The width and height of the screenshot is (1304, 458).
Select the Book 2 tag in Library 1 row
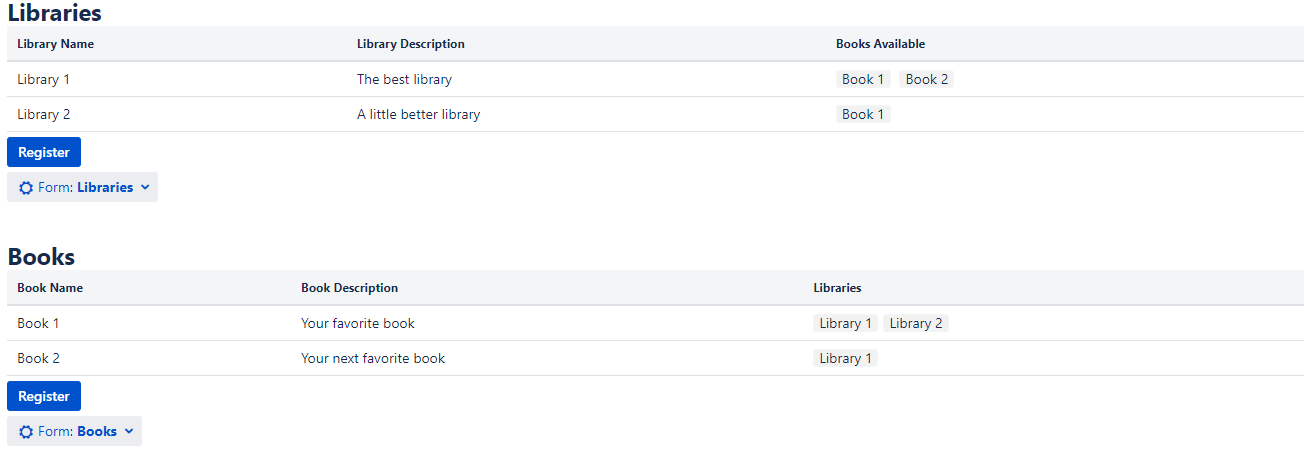(x=927, y=79)
